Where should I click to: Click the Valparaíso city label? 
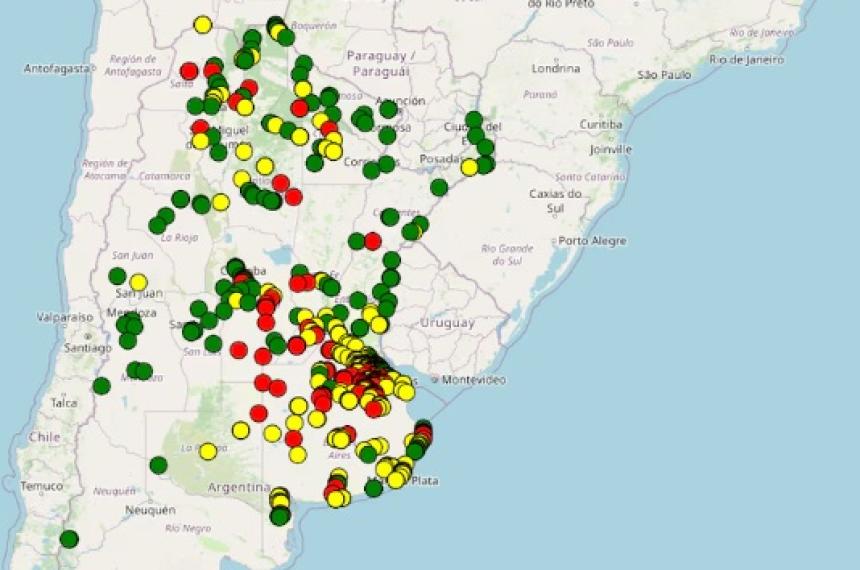tap(65, 317)
